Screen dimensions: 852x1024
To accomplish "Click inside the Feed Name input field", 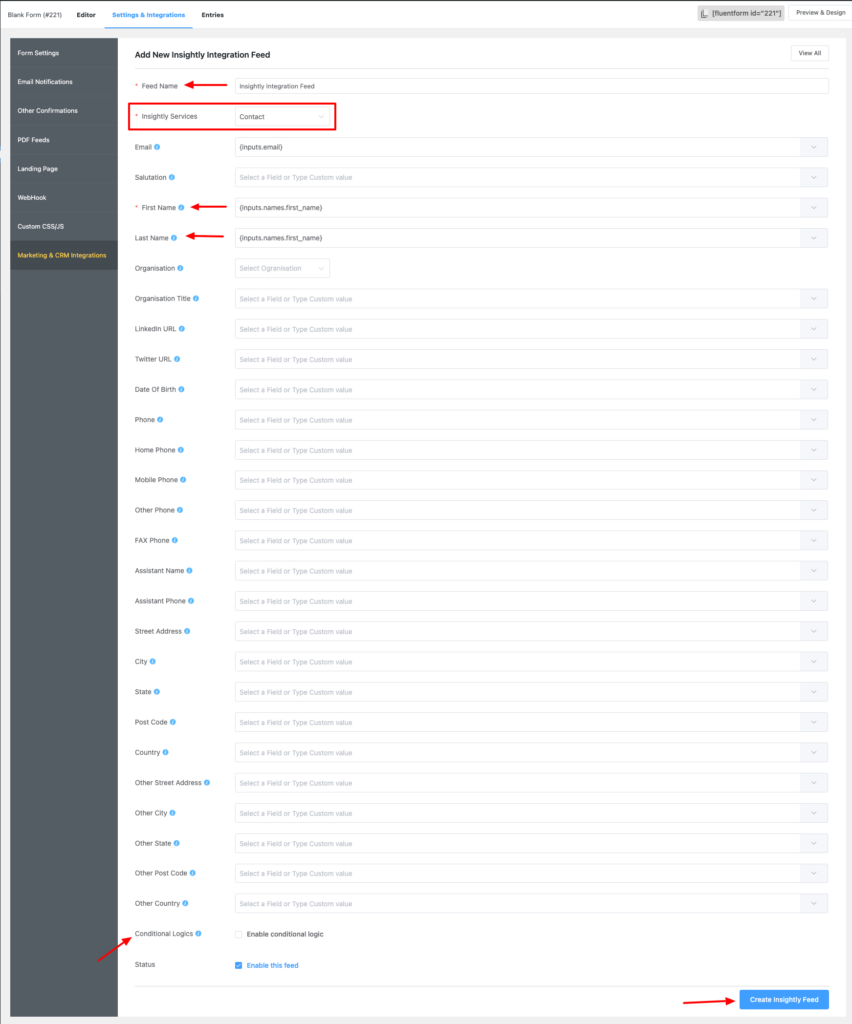I will 530,85.
